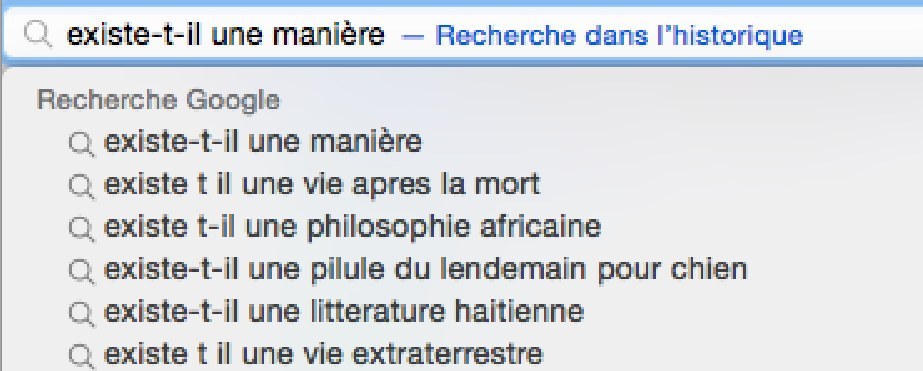This screenshot has height=371, width=923.
Task: Open 'Recherche dans l'historique' link
Action: [x=619, y=35]
